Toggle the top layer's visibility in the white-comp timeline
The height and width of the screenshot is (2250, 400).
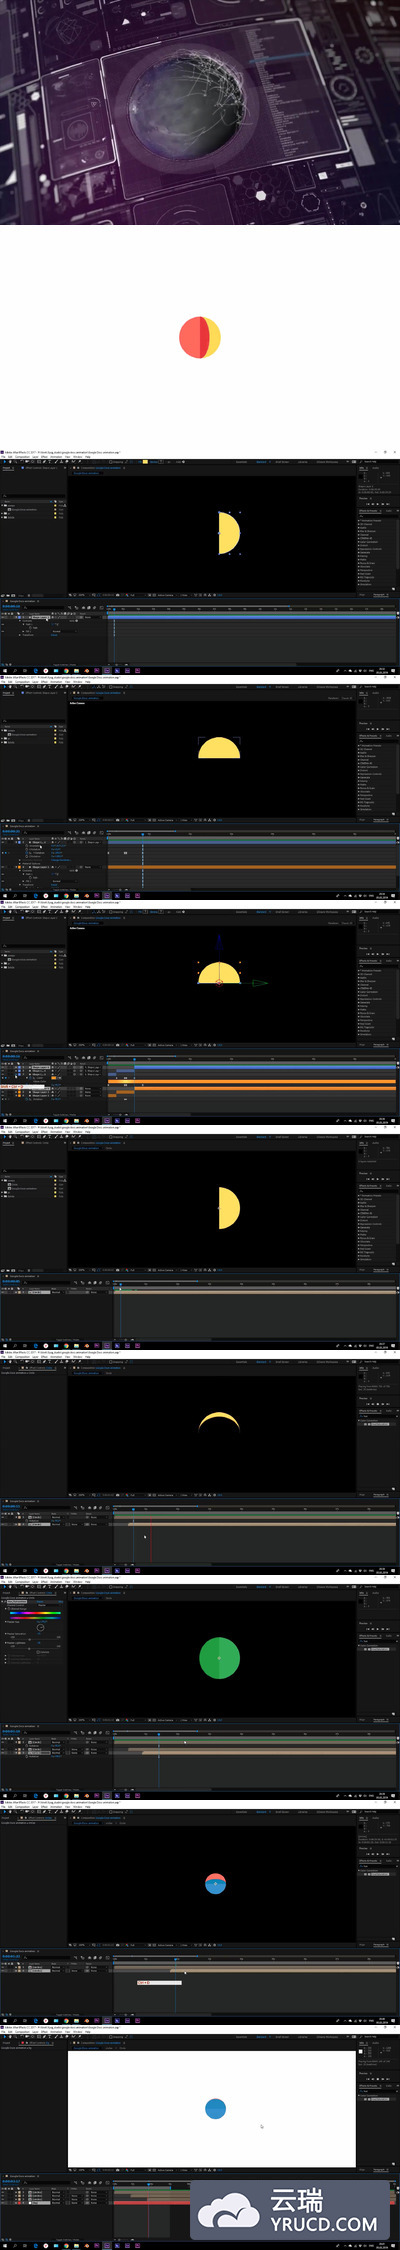click(x=3, y=2193)
